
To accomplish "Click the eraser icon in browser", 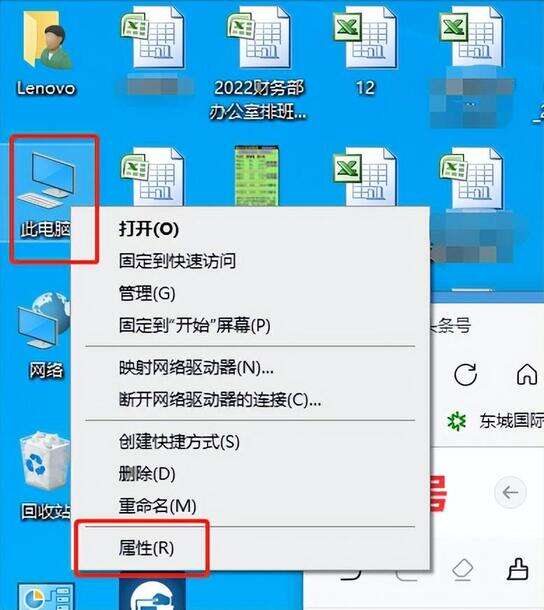I will point(463,570).
